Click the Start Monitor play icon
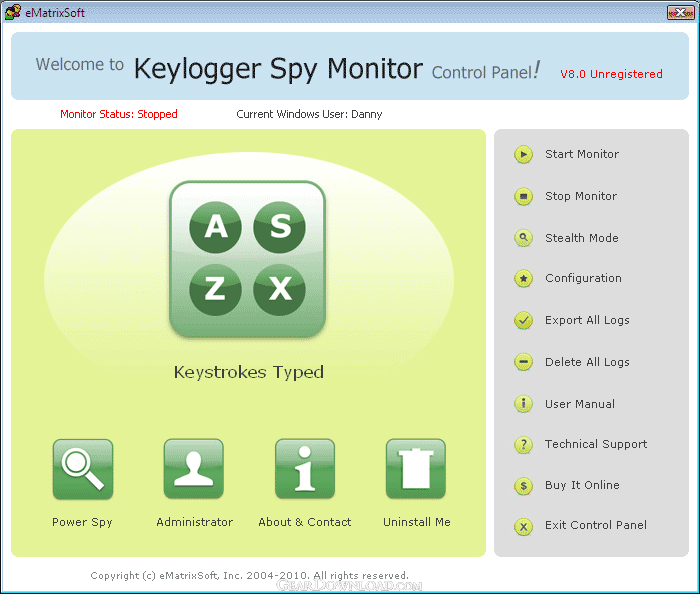 (523, 154)
